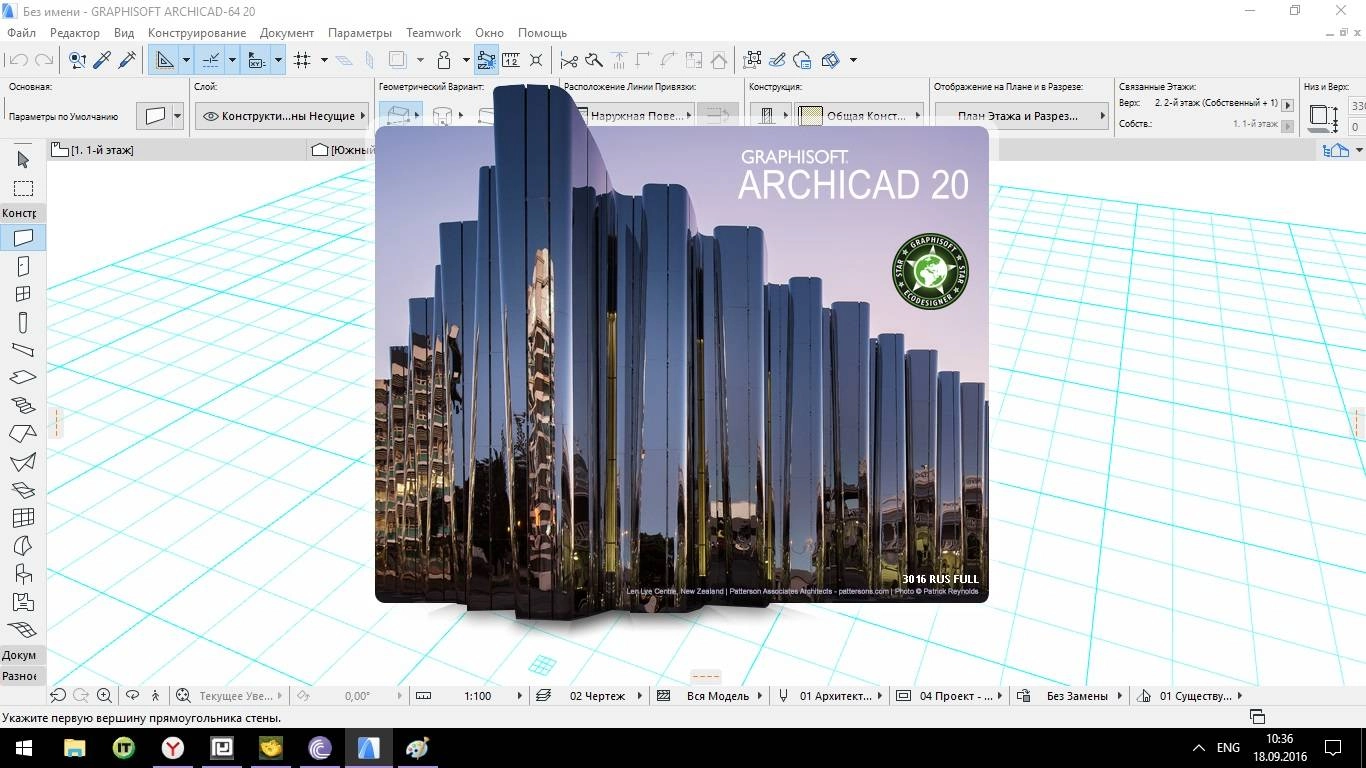Open the Редактор menu

tap(75, 33)
